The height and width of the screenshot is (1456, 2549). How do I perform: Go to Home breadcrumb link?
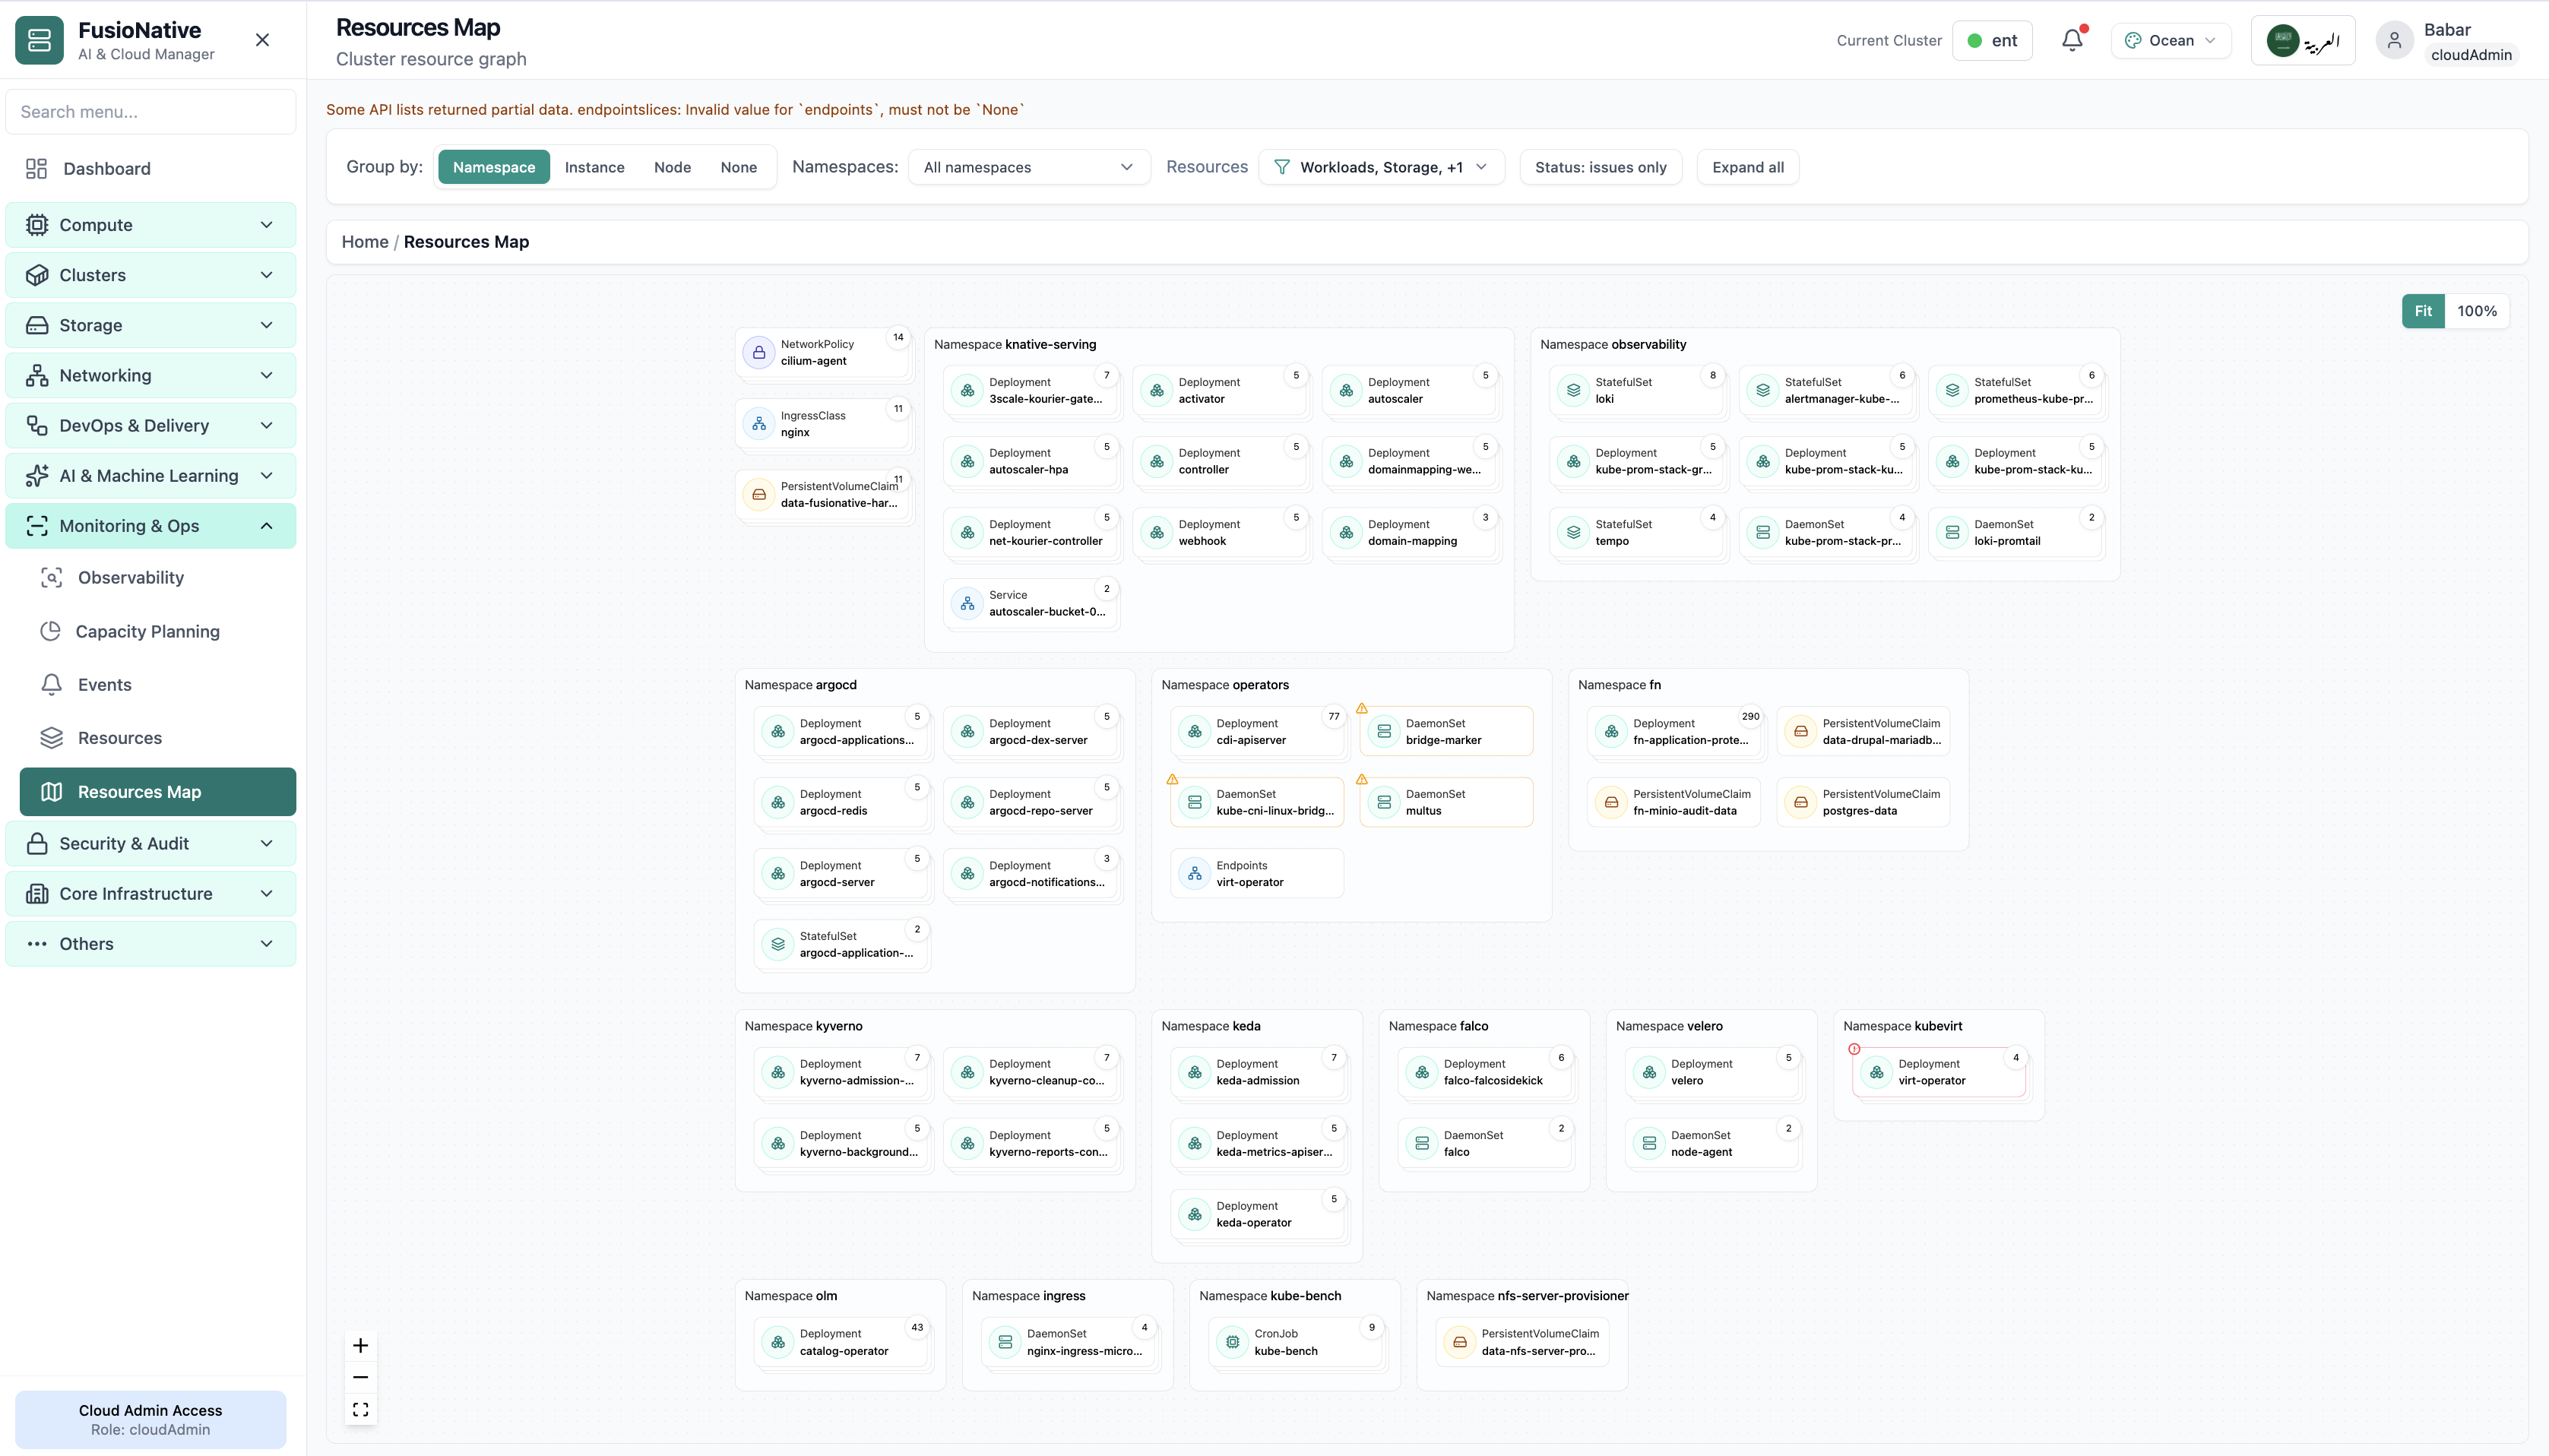(x=364, y=241)
